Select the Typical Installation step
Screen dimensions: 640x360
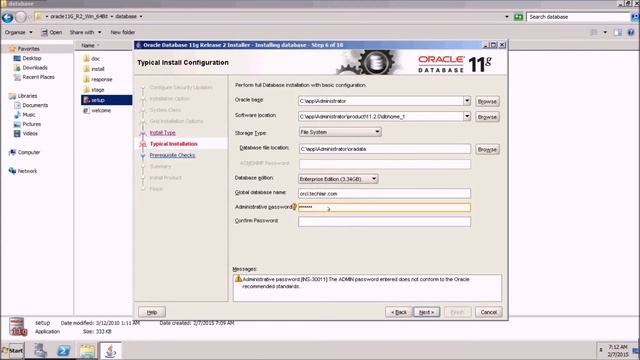click(x=173, y=144)
